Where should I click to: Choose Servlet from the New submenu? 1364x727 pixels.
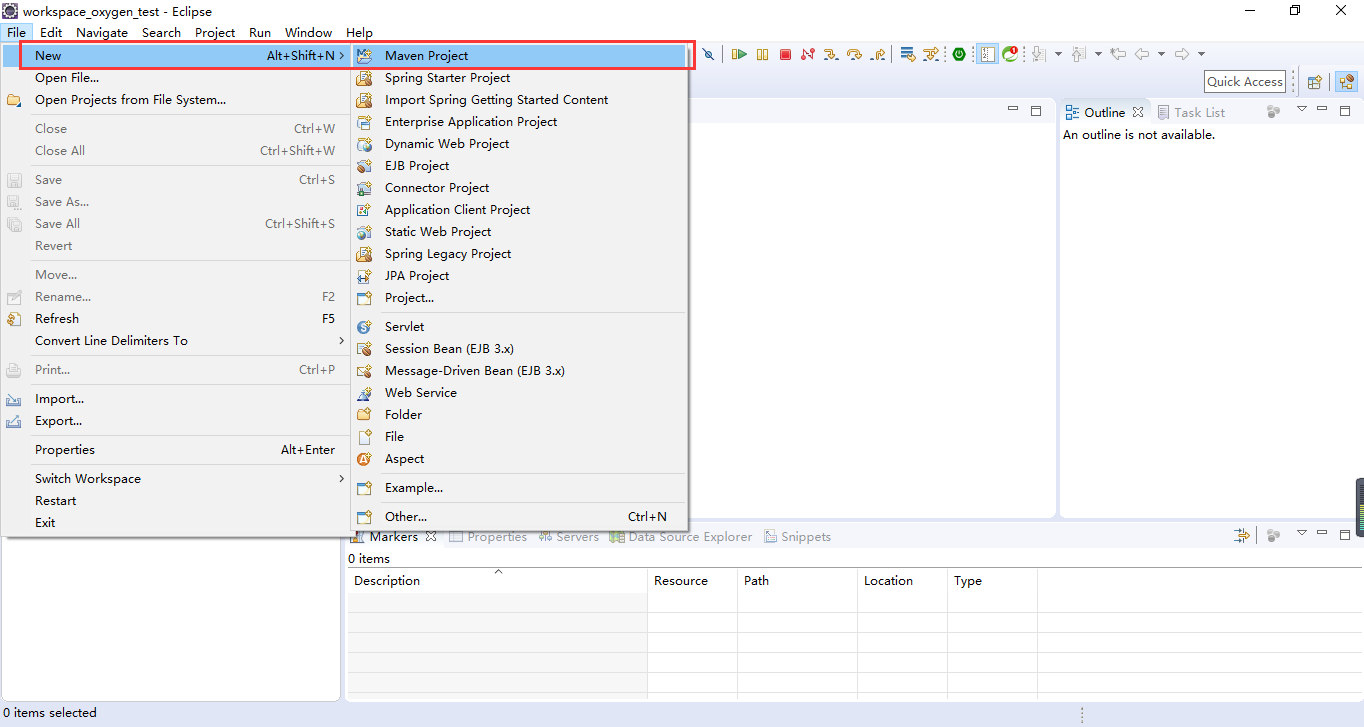point(519,326)
